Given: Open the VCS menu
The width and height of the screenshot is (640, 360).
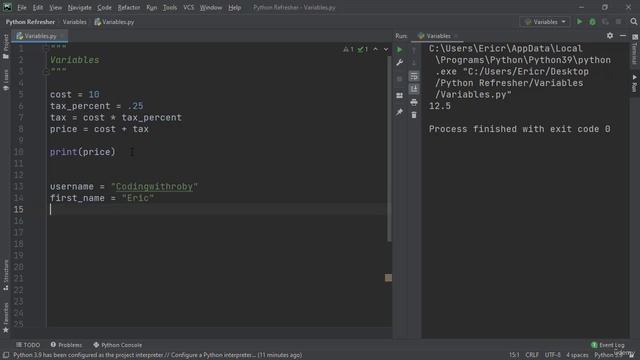Looking at the screenshot, I should (189, 7).
